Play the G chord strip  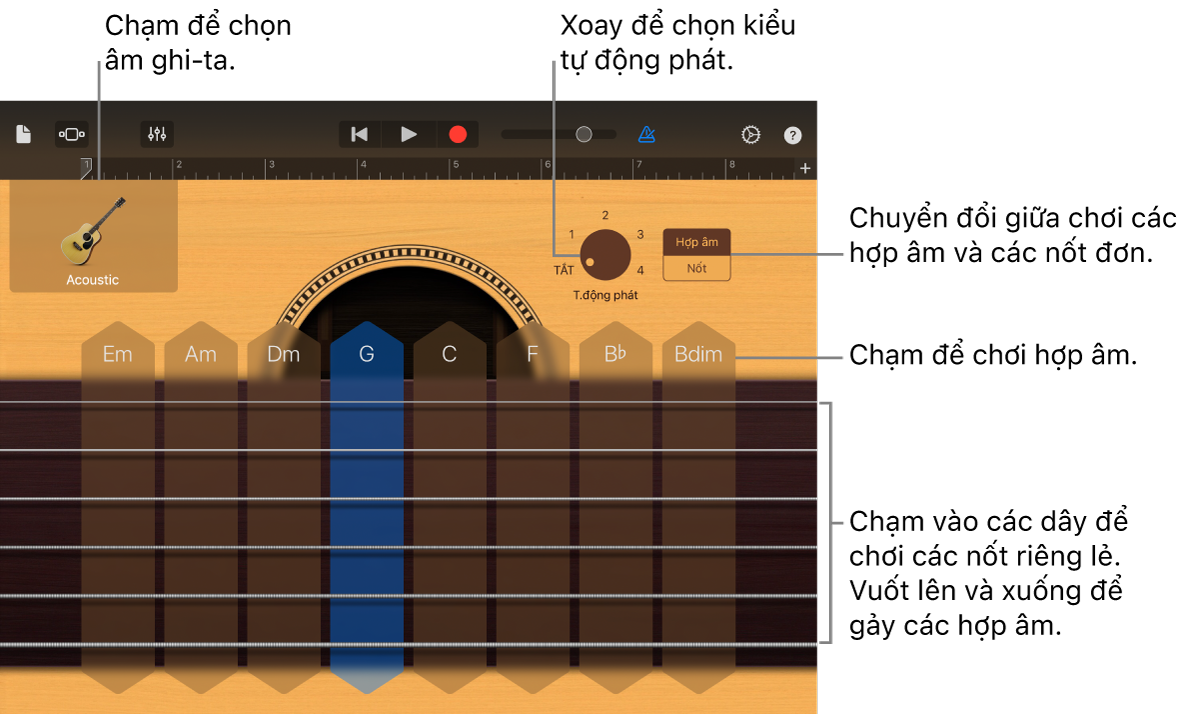366,500
